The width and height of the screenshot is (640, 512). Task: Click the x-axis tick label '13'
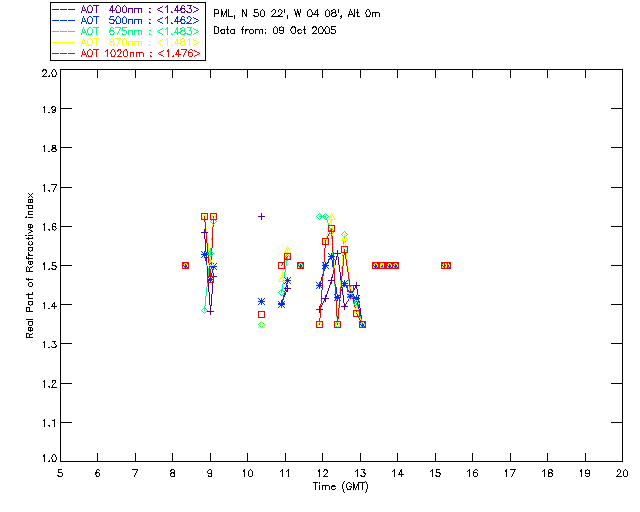tap(360, 473)
